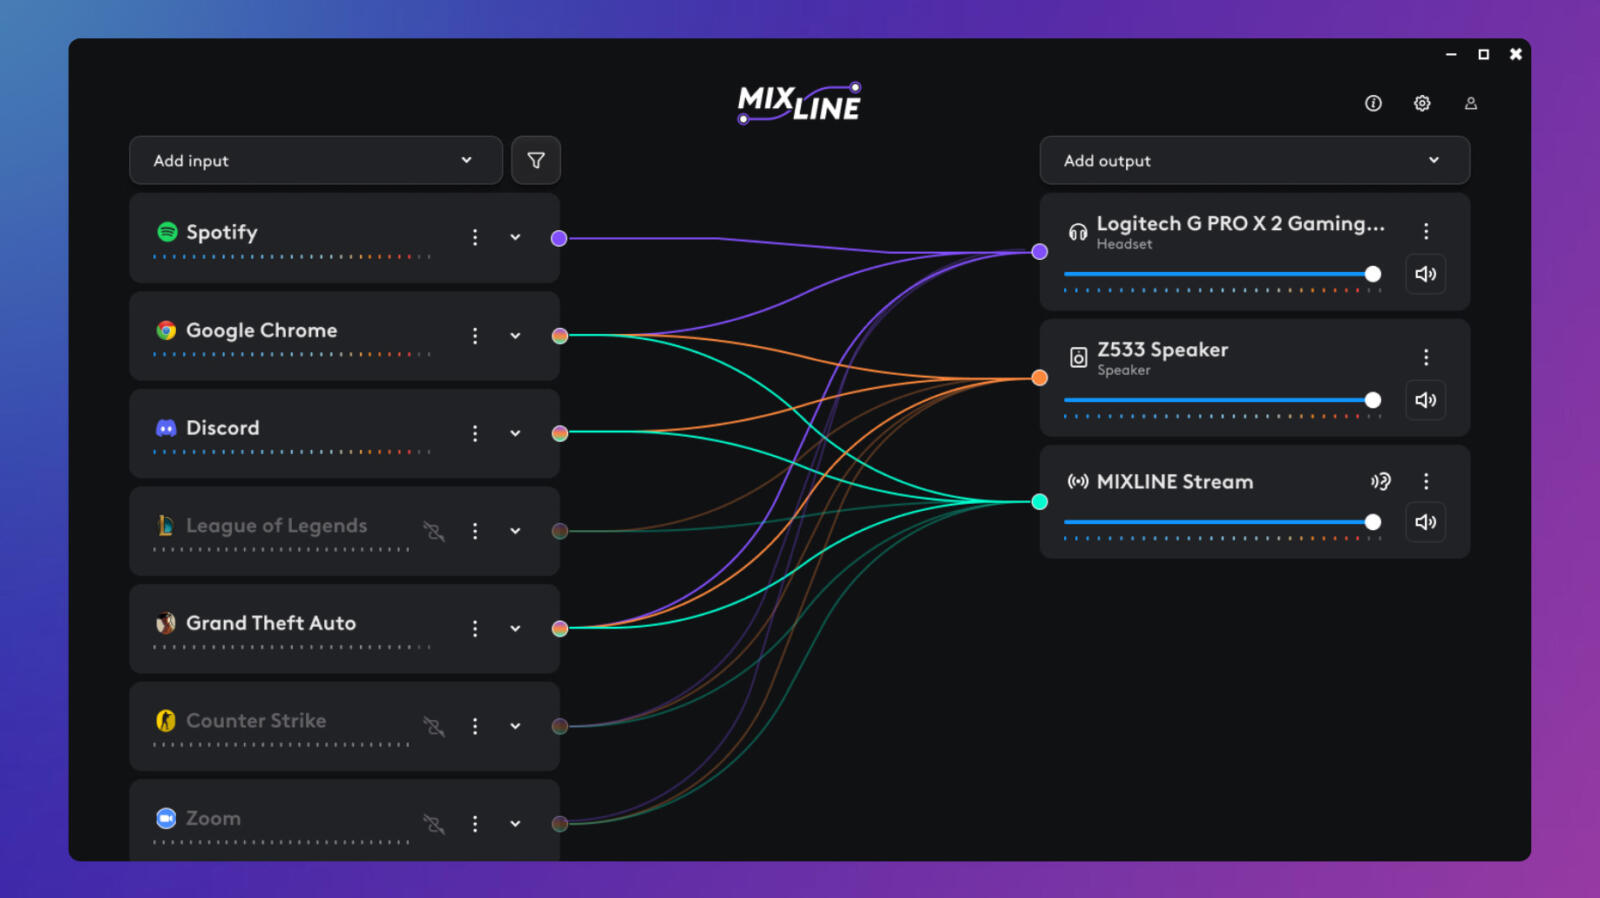This screenshot has width=1600, height=898.
Task: Expand the Zoom input card
Action: point(515,823)
